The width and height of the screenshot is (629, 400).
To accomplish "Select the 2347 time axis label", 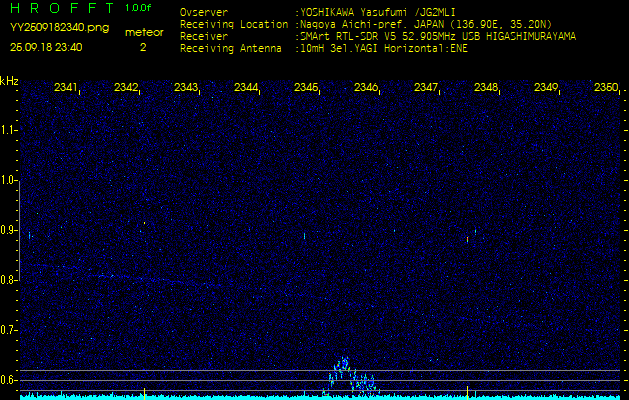I will [x=426, y=88].
